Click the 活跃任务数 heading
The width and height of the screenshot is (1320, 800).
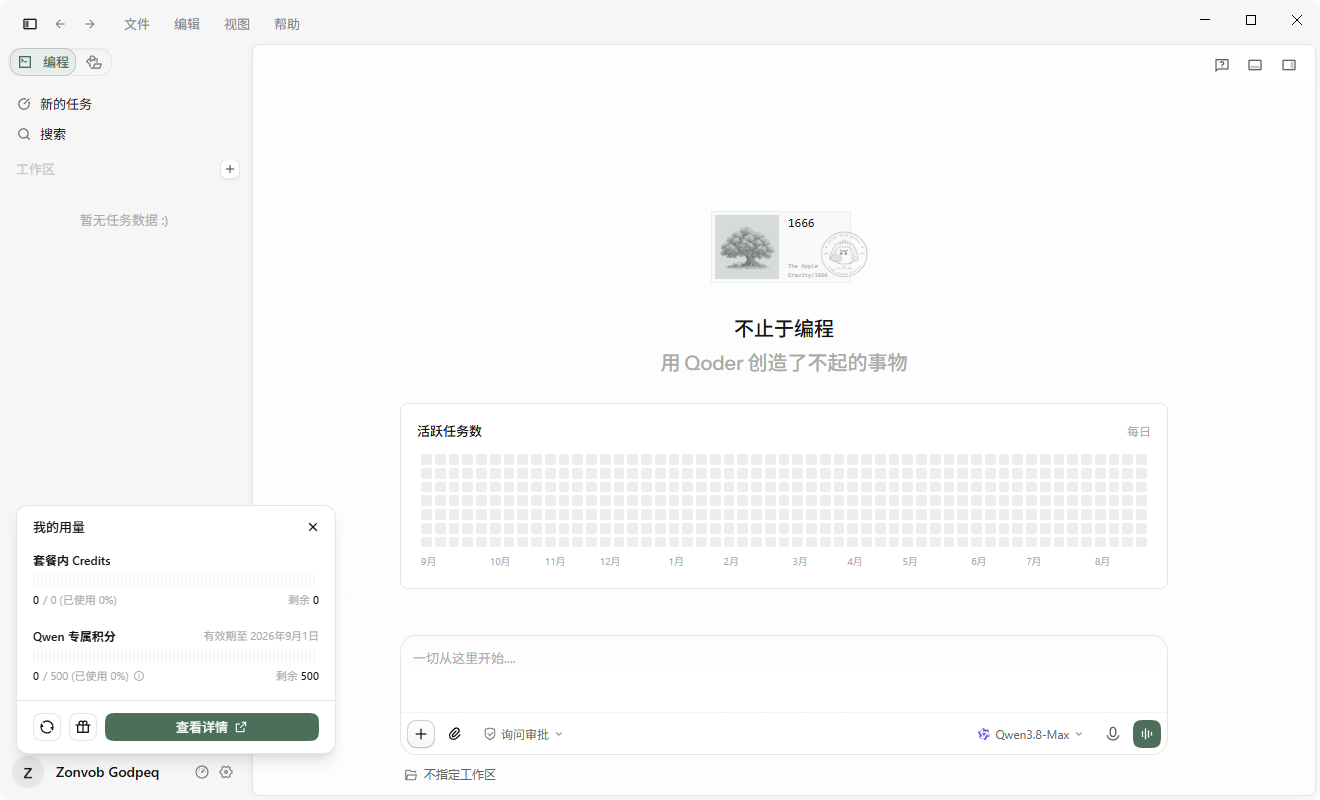[450, 431]
